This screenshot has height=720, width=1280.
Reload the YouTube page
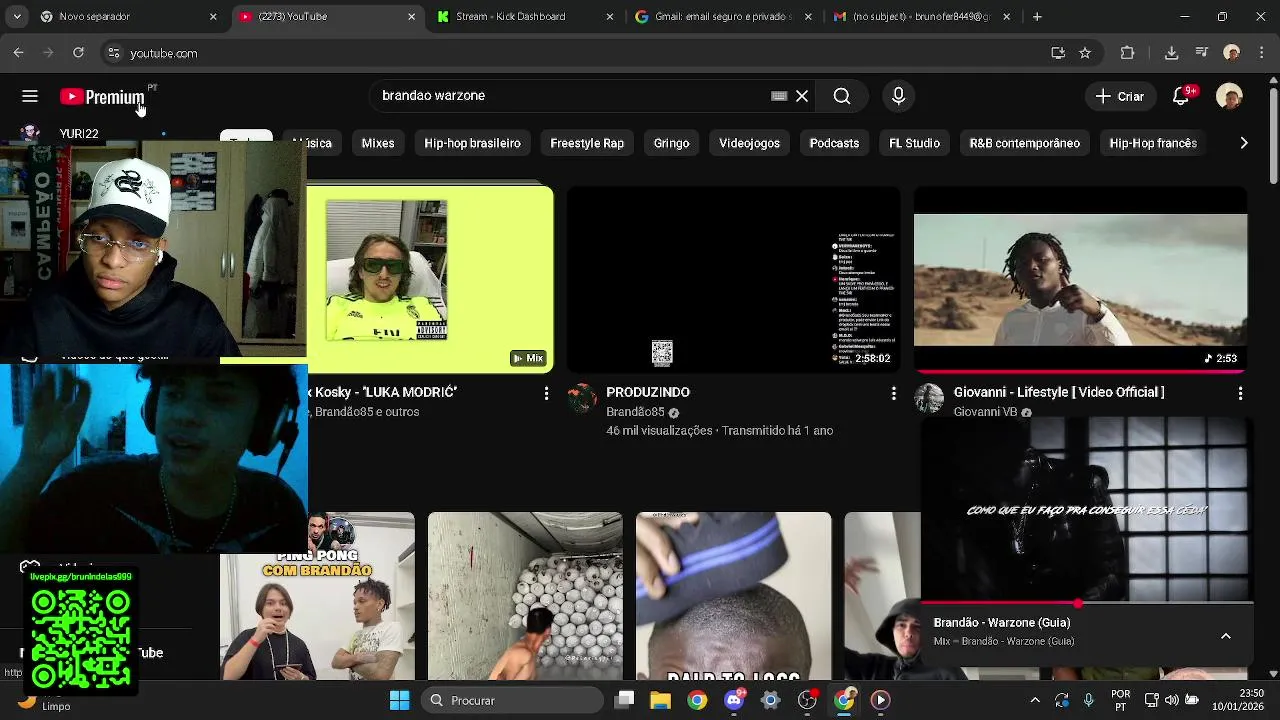pyautogui.click(x=78, y=53)
